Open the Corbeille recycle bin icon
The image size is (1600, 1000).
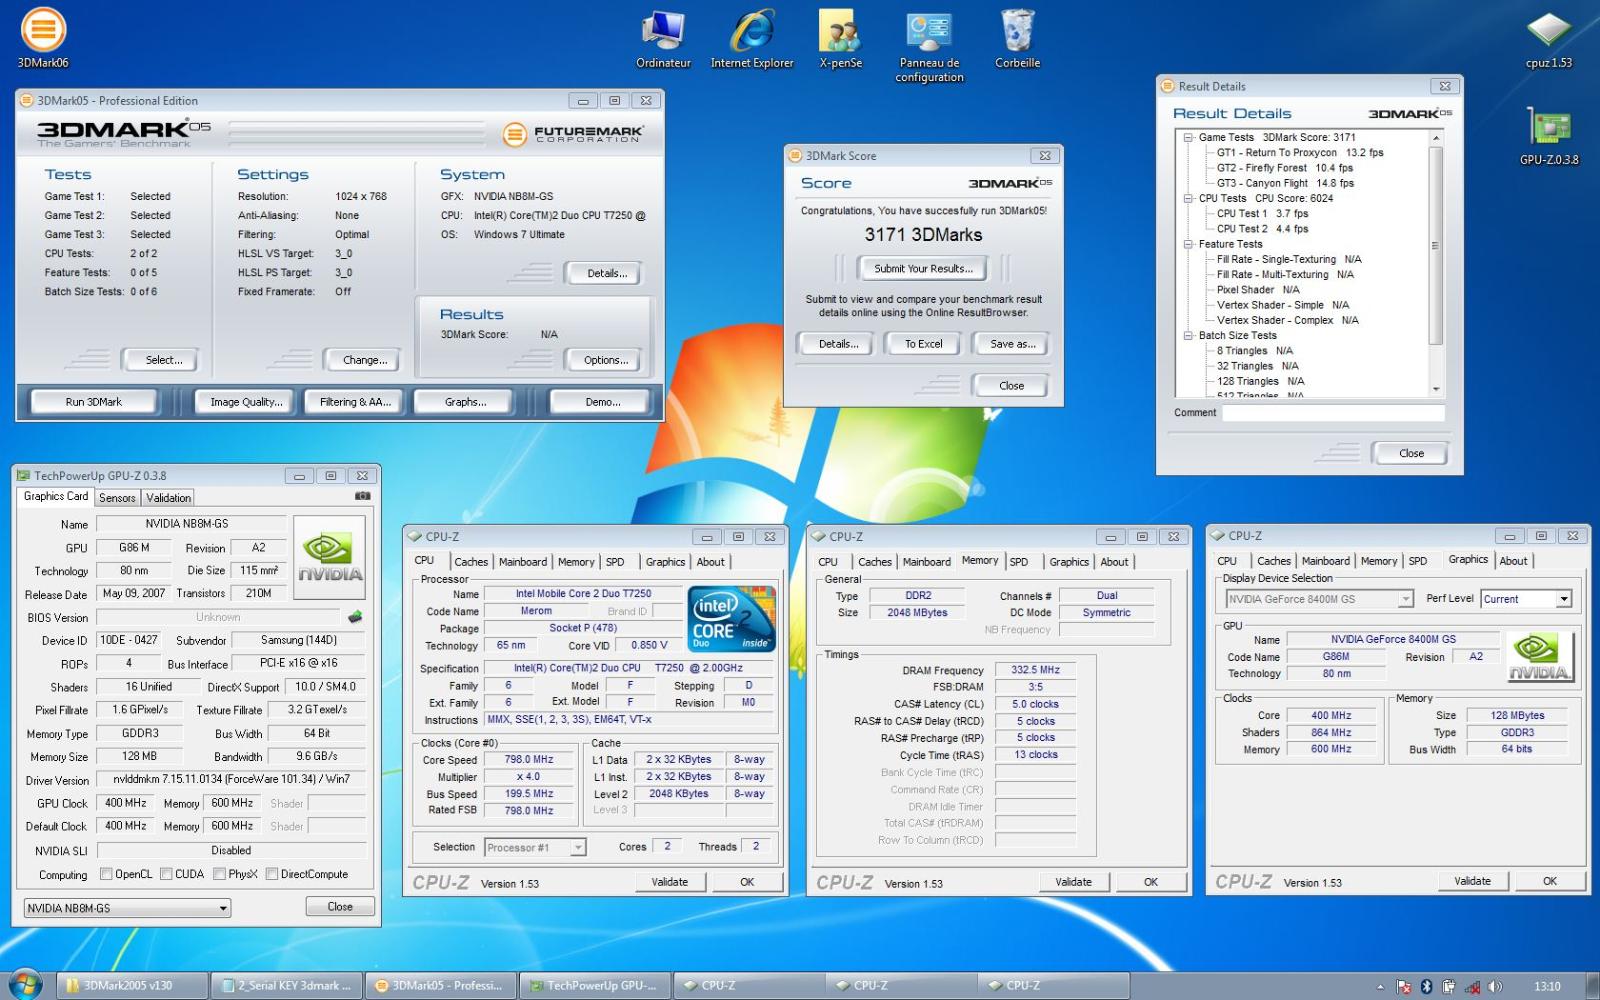(1017, 40)
